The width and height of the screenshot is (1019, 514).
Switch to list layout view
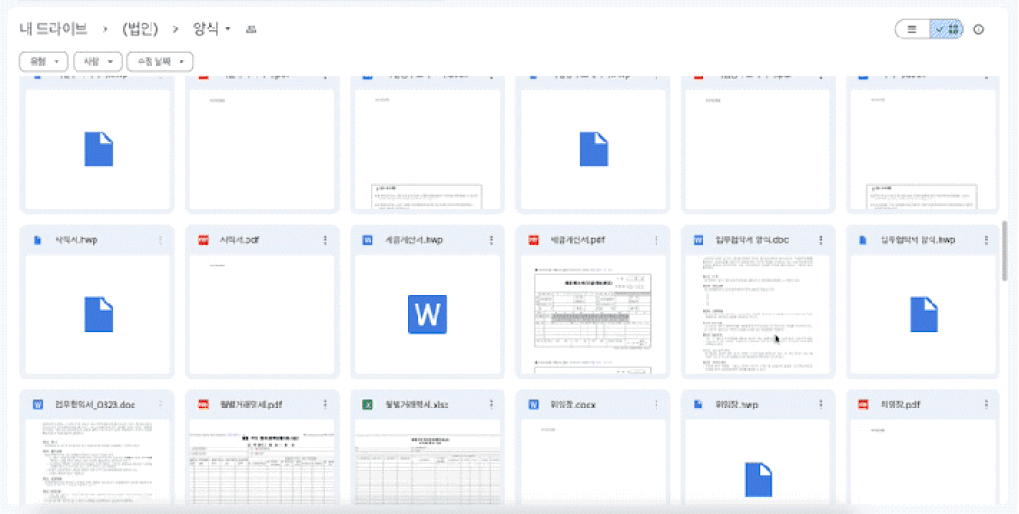912,29
